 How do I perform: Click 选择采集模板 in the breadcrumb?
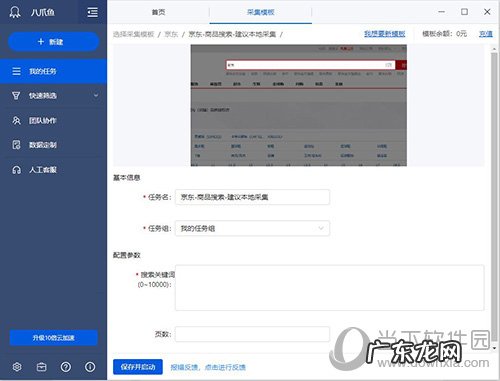133,34
